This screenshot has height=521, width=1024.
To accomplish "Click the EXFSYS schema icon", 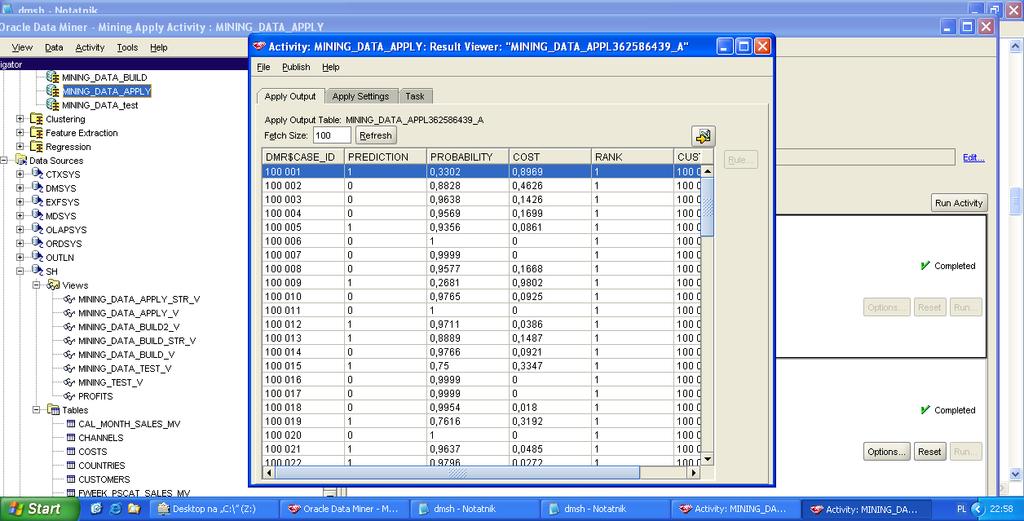I will pyautogui.click(x=37, y=202).
